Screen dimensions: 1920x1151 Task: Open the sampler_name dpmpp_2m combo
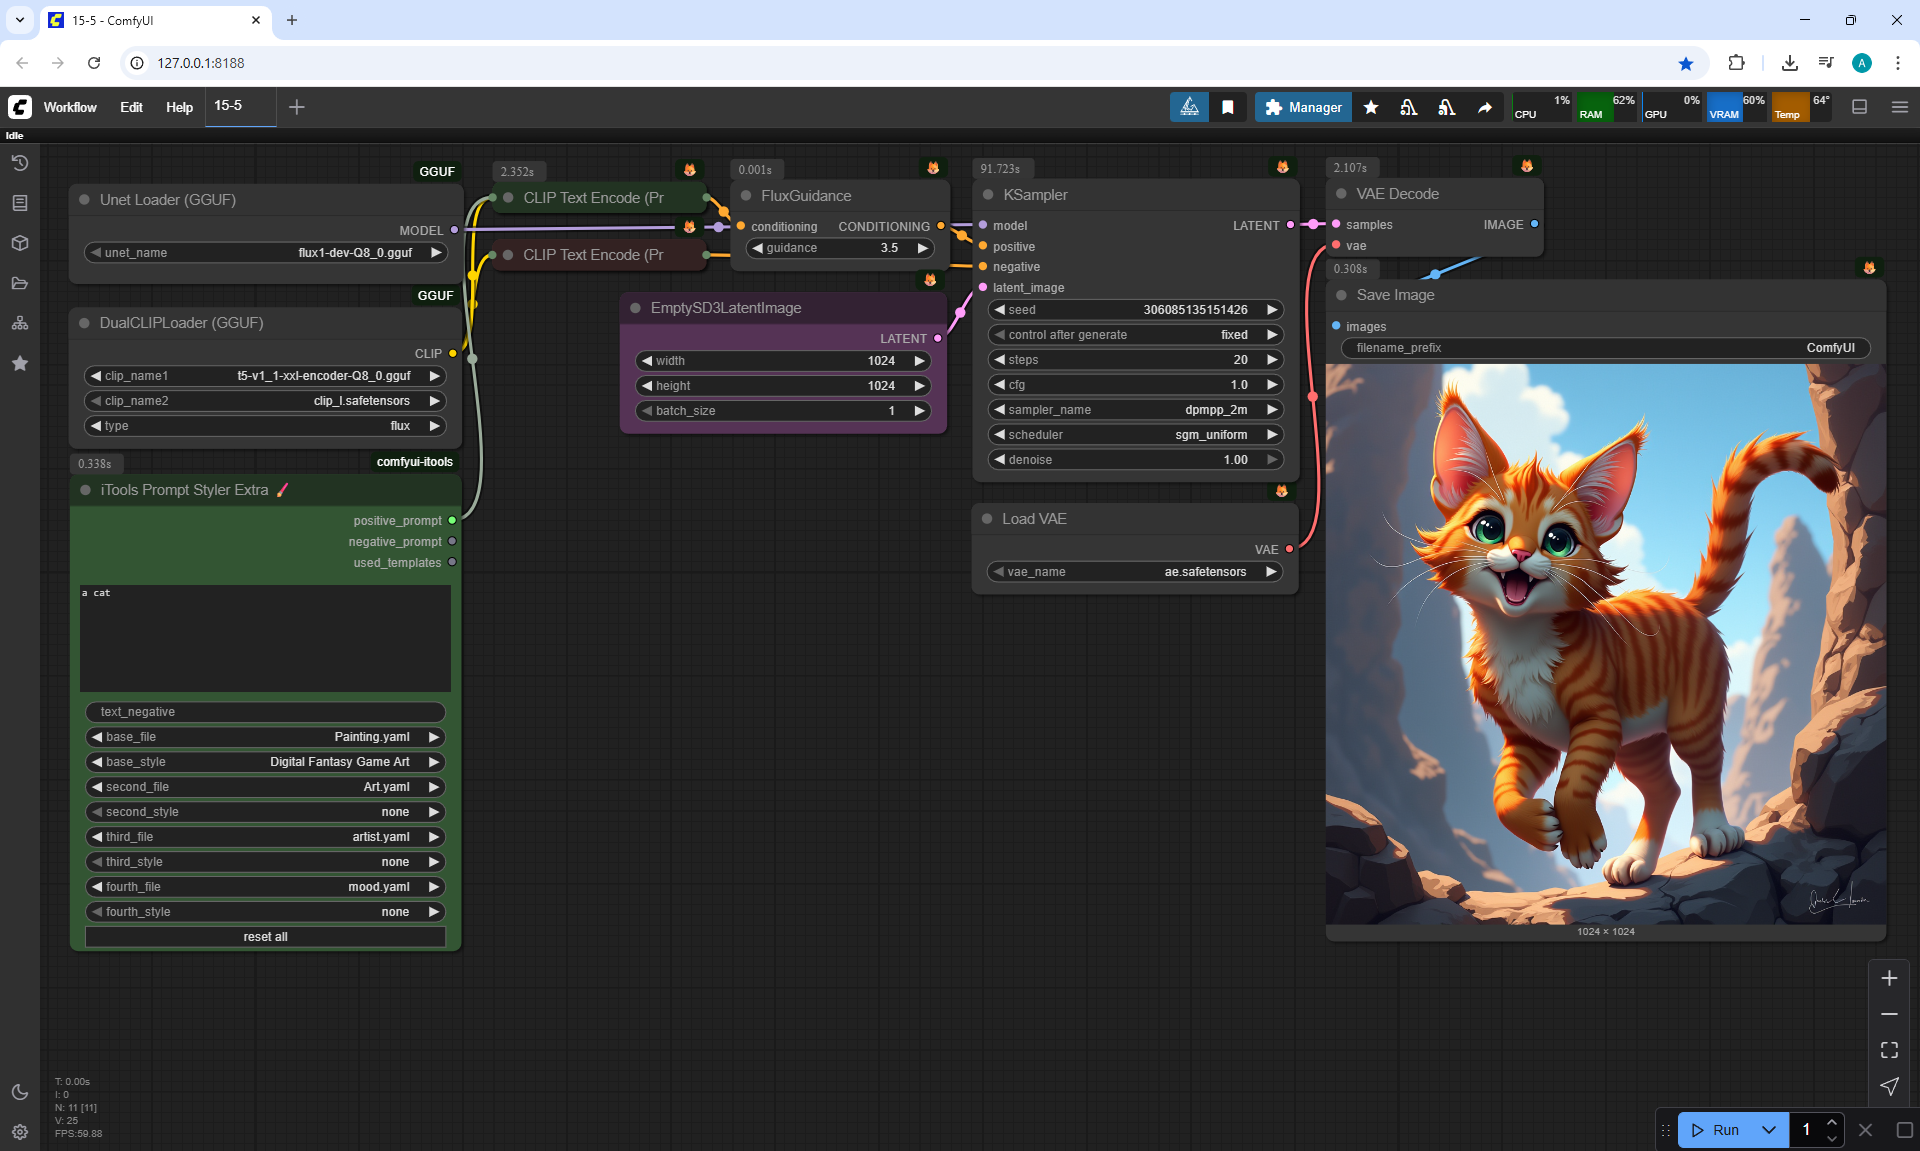tap(1135, 410)
